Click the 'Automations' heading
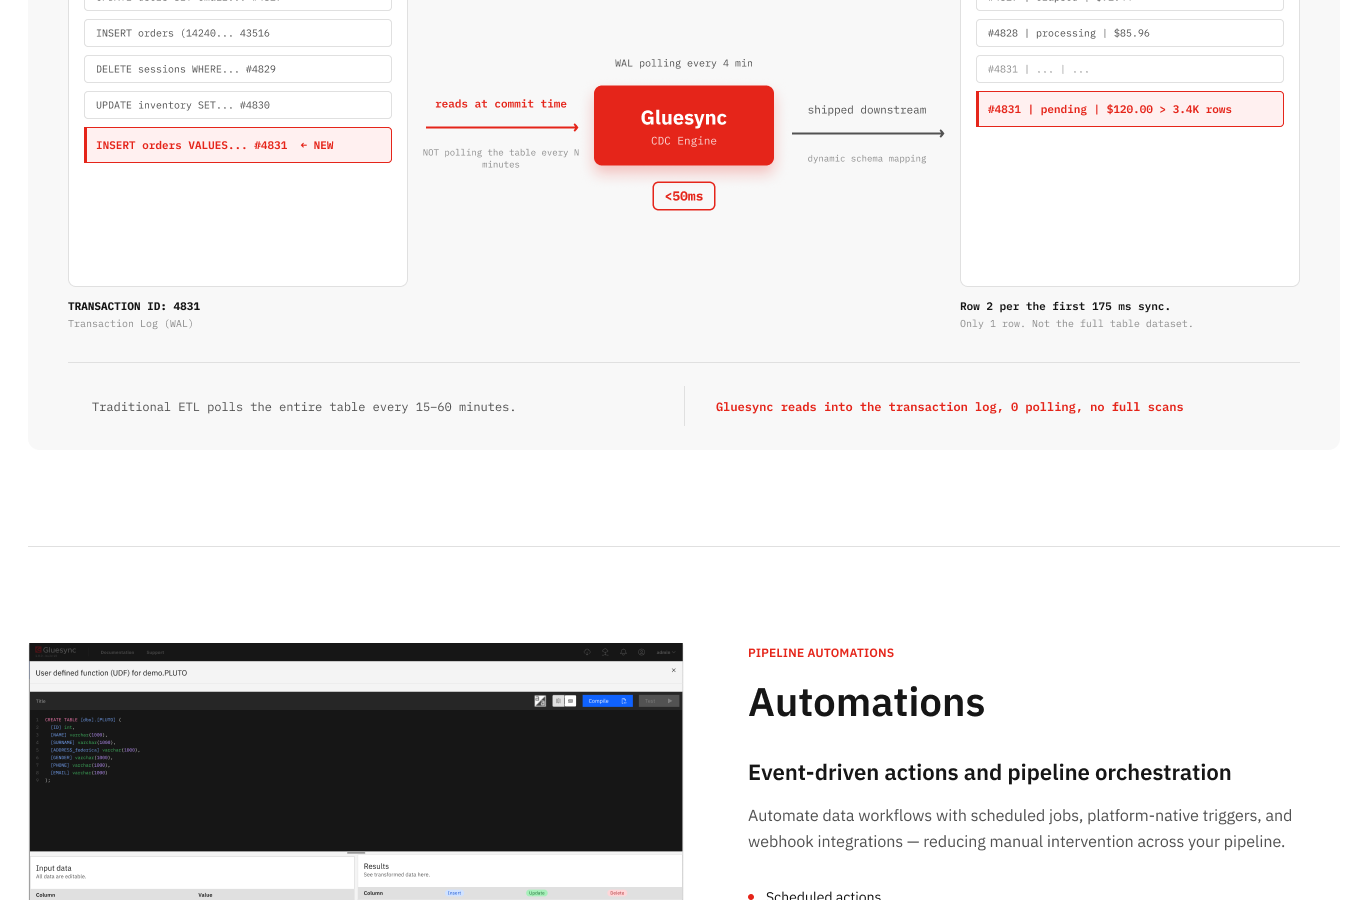The image size is (1370, 900). [867, 703]
